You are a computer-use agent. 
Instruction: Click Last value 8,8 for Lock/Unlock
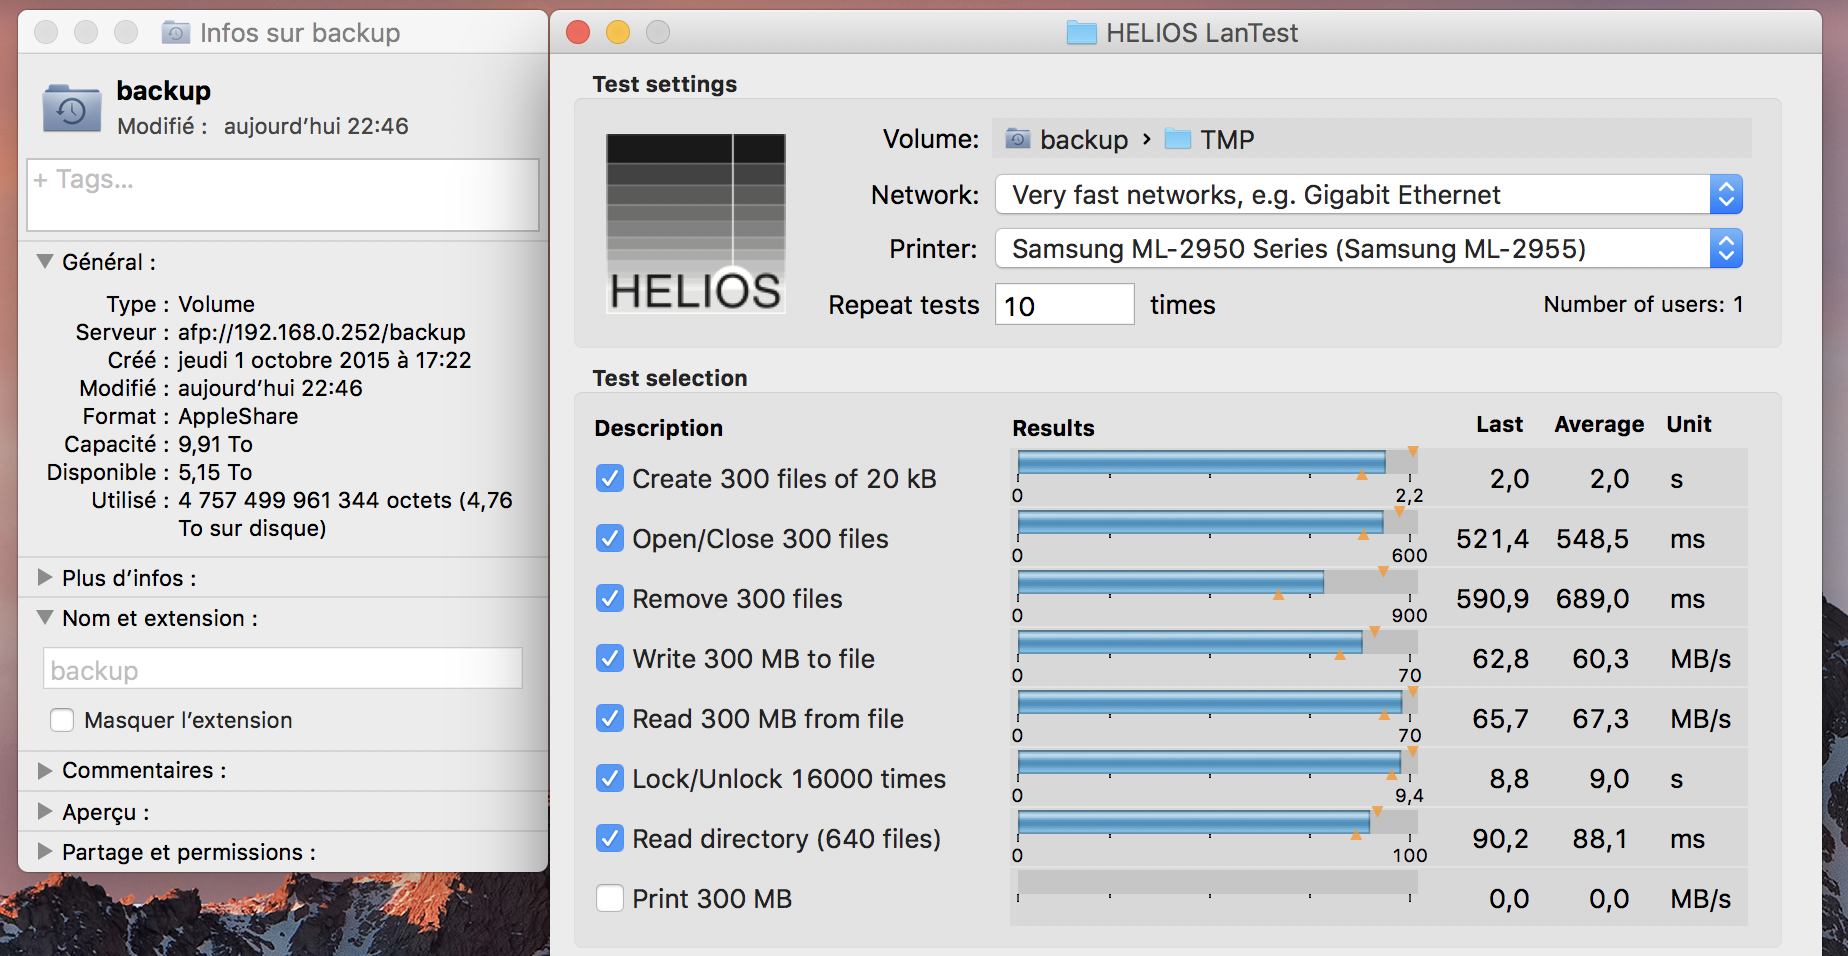[1509, 779]
